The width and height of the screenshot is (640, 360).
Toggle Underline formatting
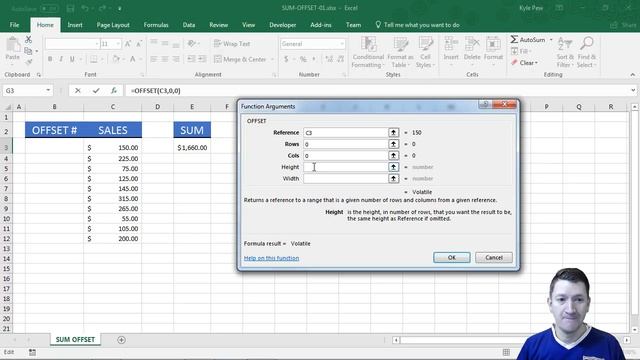72,59
